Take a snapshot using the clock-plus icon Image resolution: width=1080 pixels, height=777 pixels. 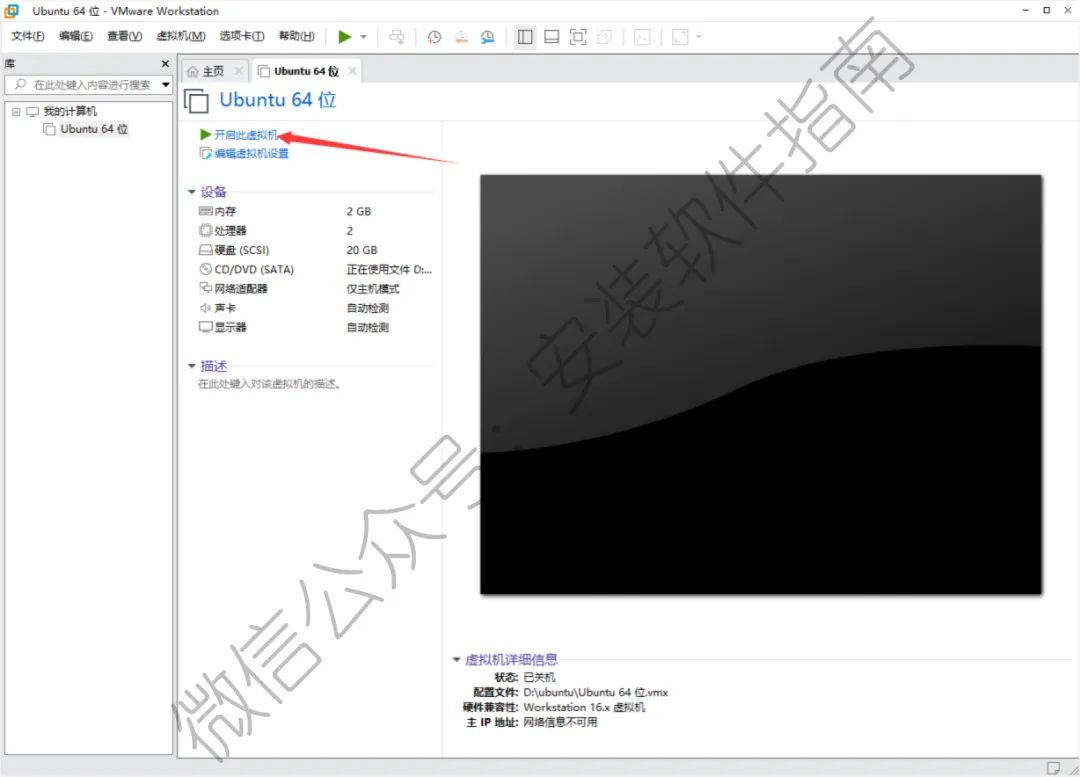click(x=434, y=37)
